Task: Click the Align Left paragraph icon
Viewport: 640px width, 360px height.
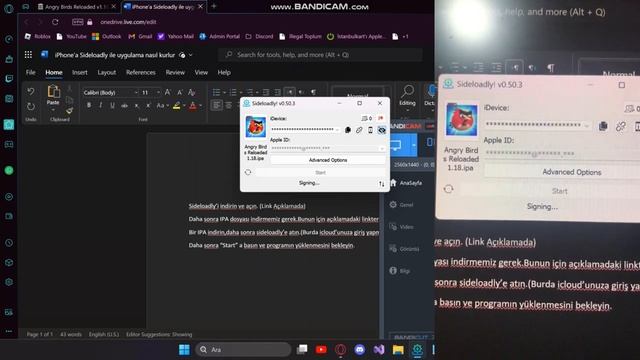Action: click(217, 106)
